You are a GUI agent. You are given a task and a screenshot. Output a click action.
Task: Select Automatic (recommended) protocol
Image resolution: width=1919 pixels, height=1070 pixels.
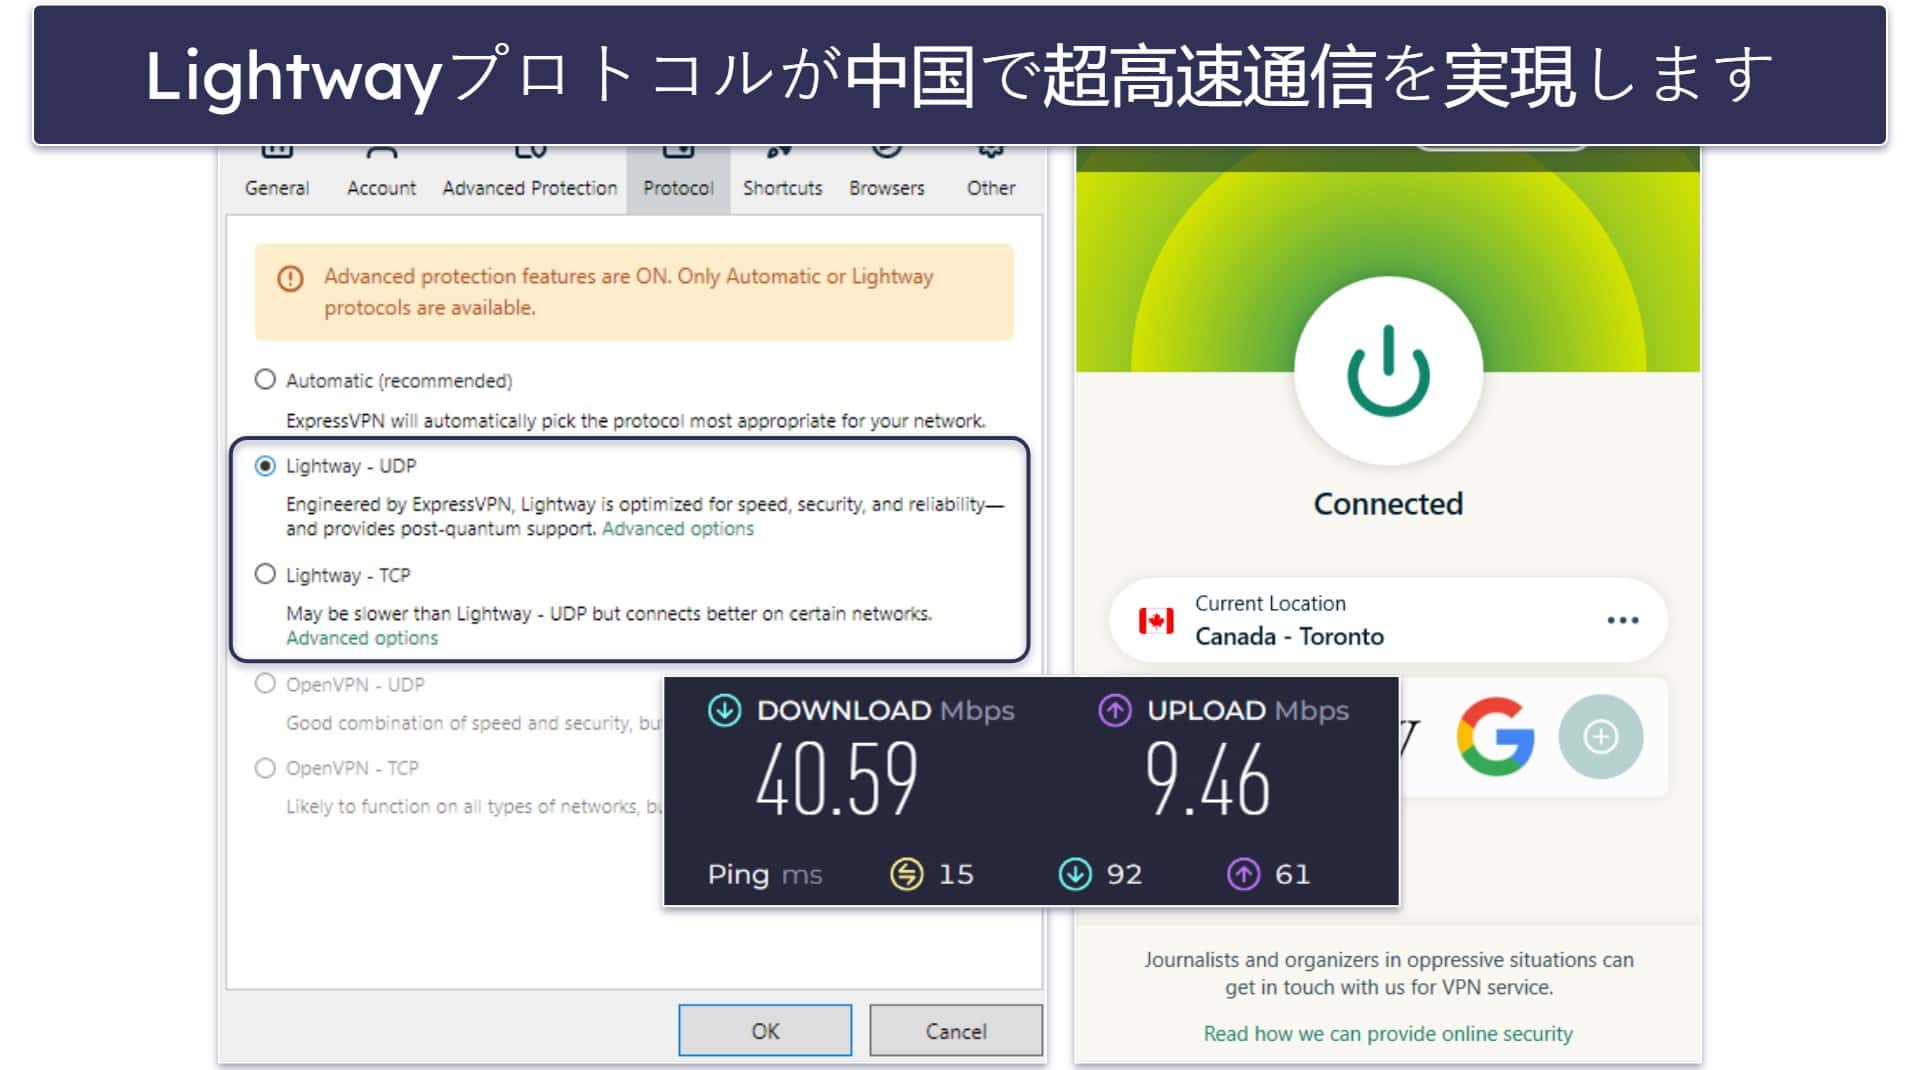click(x=265, y=380)
